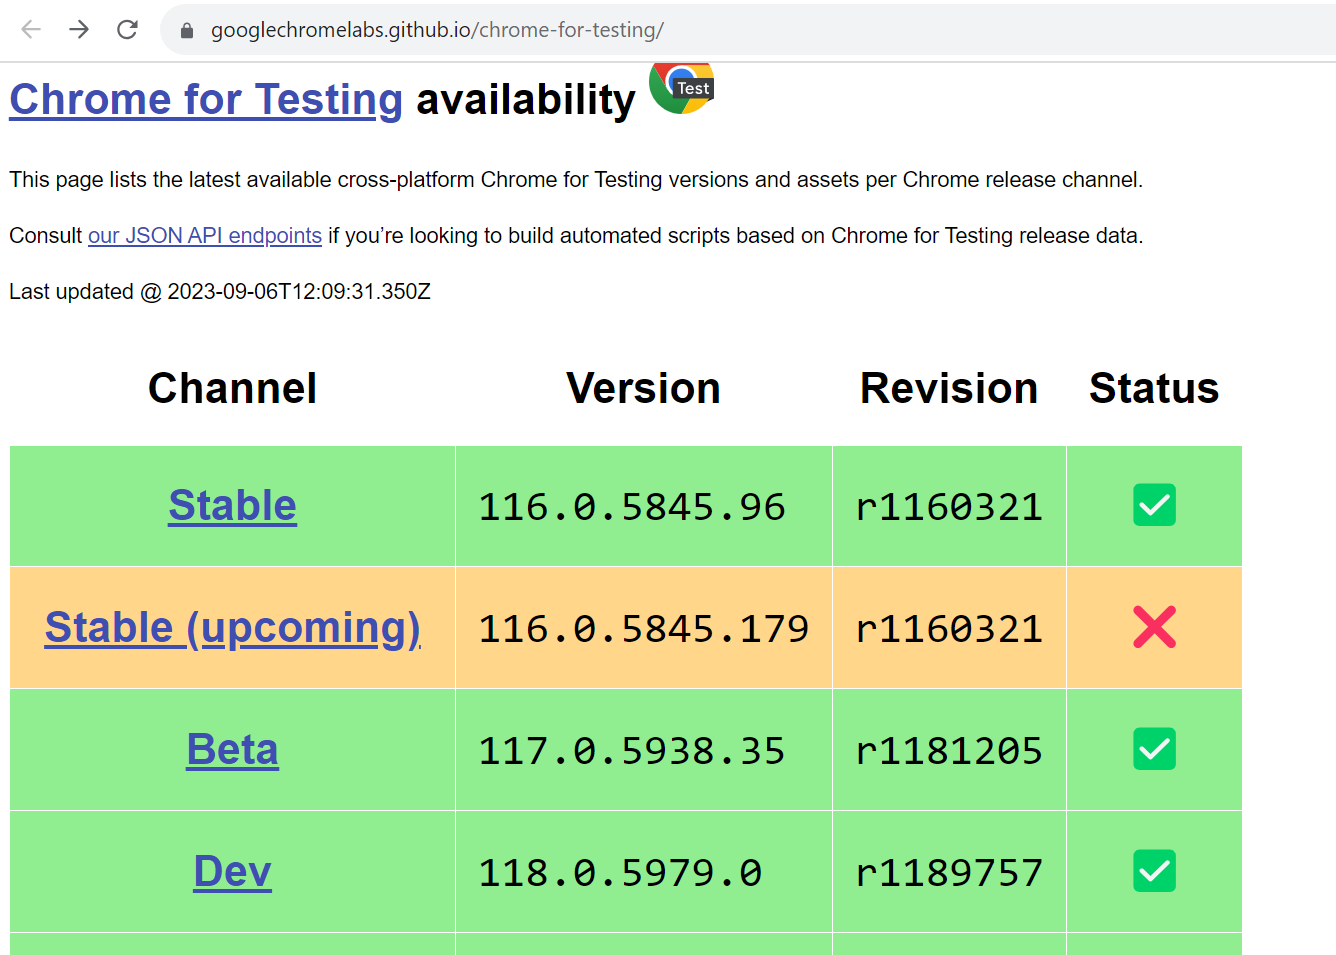Click the checkmark in the Dev row
The image size is (1336, 955).
click(1154, 871)
